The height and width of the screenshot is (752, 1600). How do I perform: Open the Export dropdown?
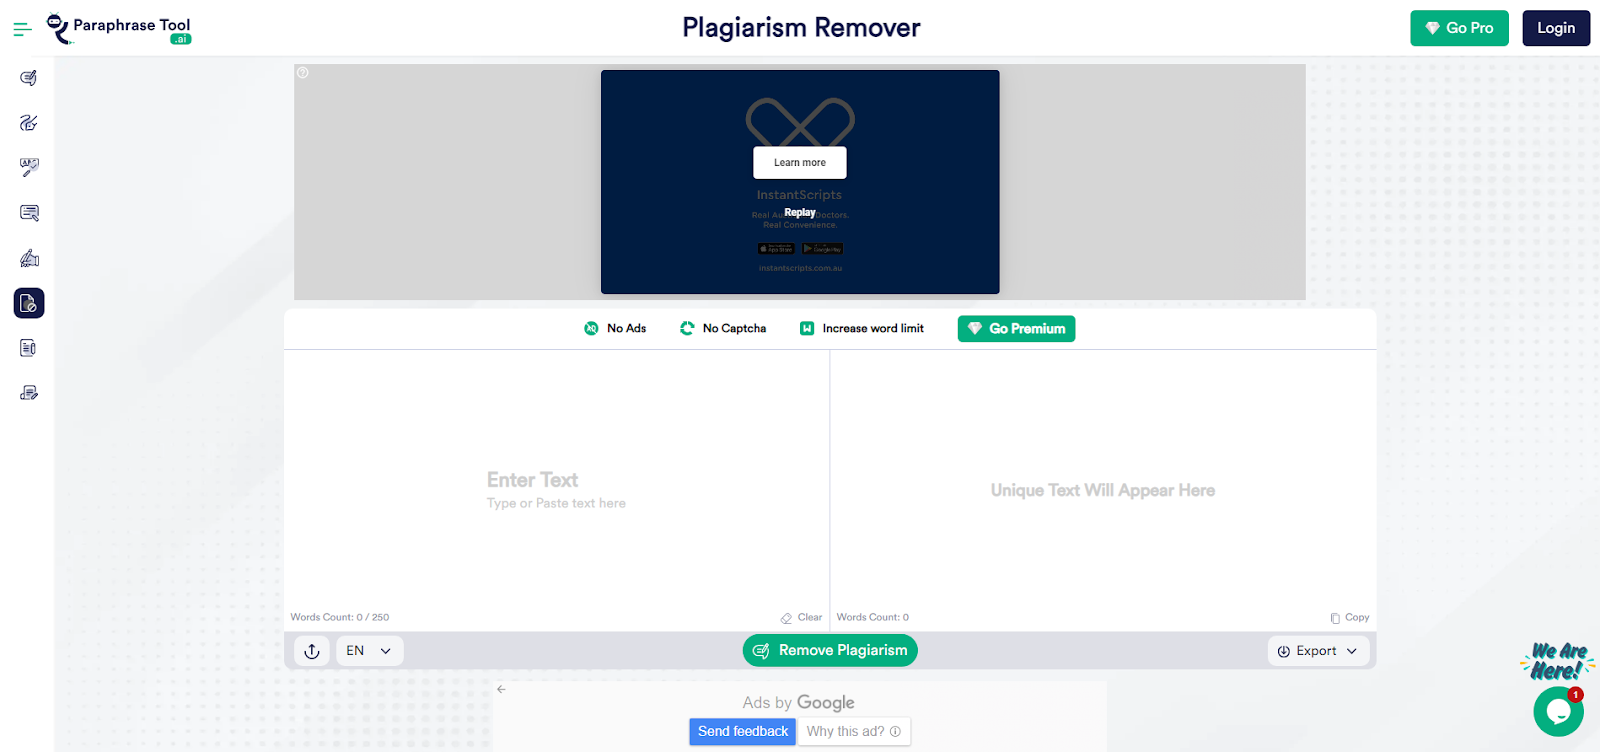(x=1318, y=651)
